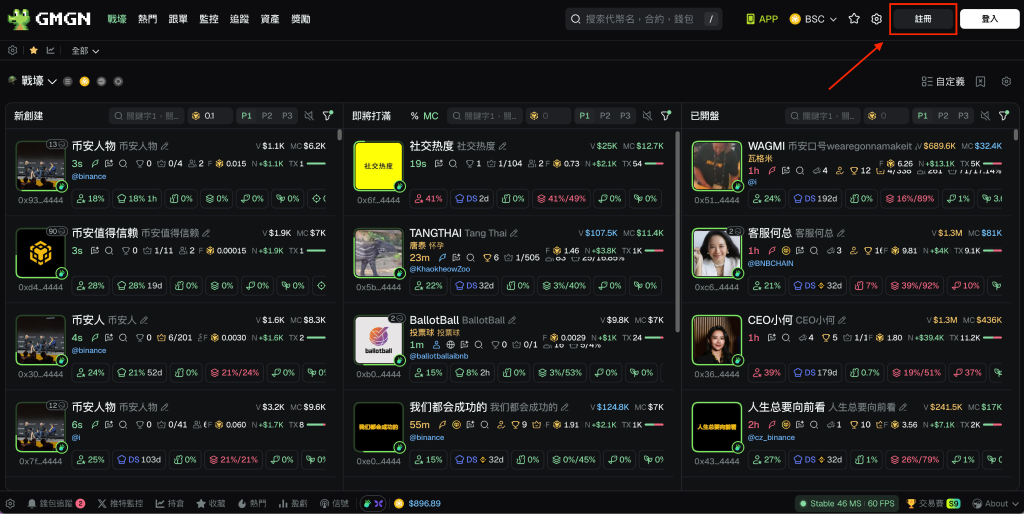Open the favorites star icon in header
Viewport: 1024px width, 514px height.
click(x=854, y=19)
